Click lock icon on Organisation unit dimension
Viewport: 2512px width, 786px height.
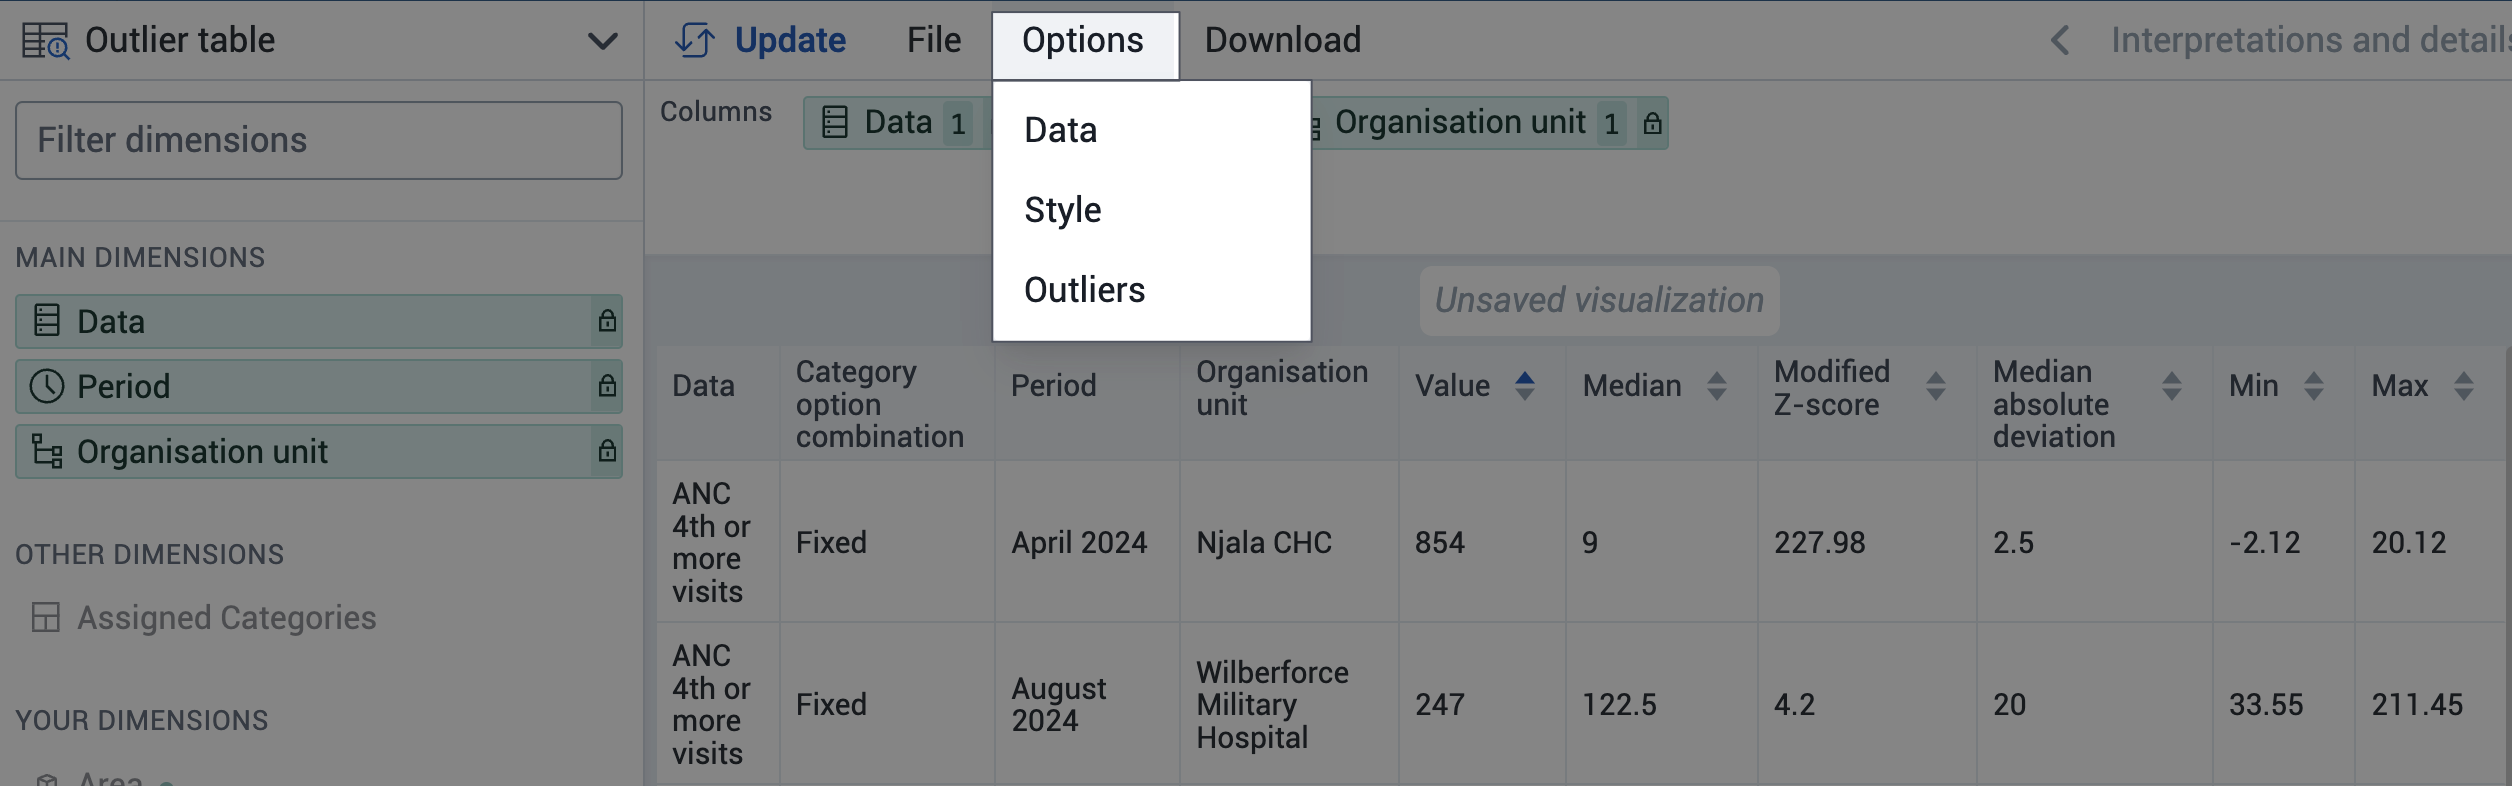point(607,451)
